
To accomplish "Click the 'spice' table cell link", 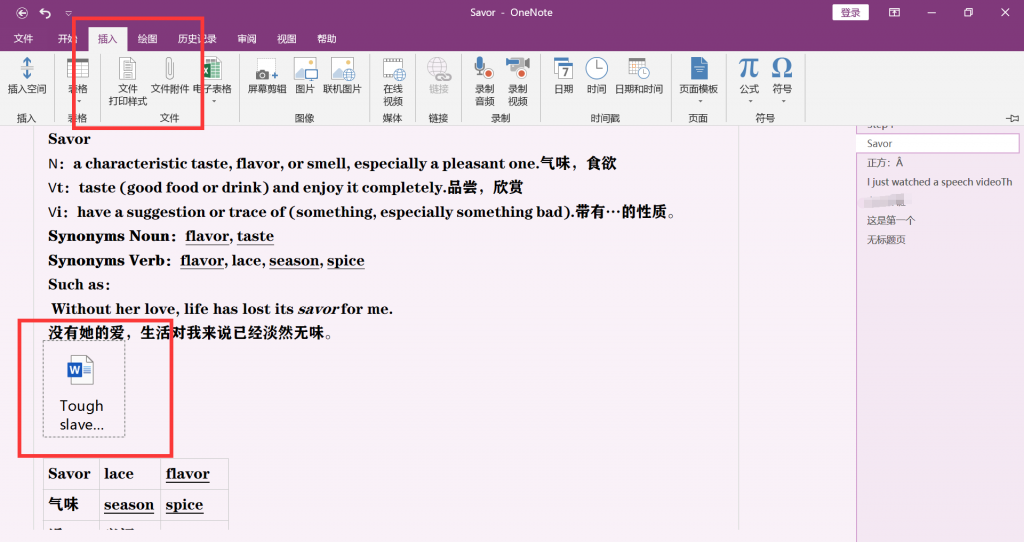I will [x=184, y=505].
